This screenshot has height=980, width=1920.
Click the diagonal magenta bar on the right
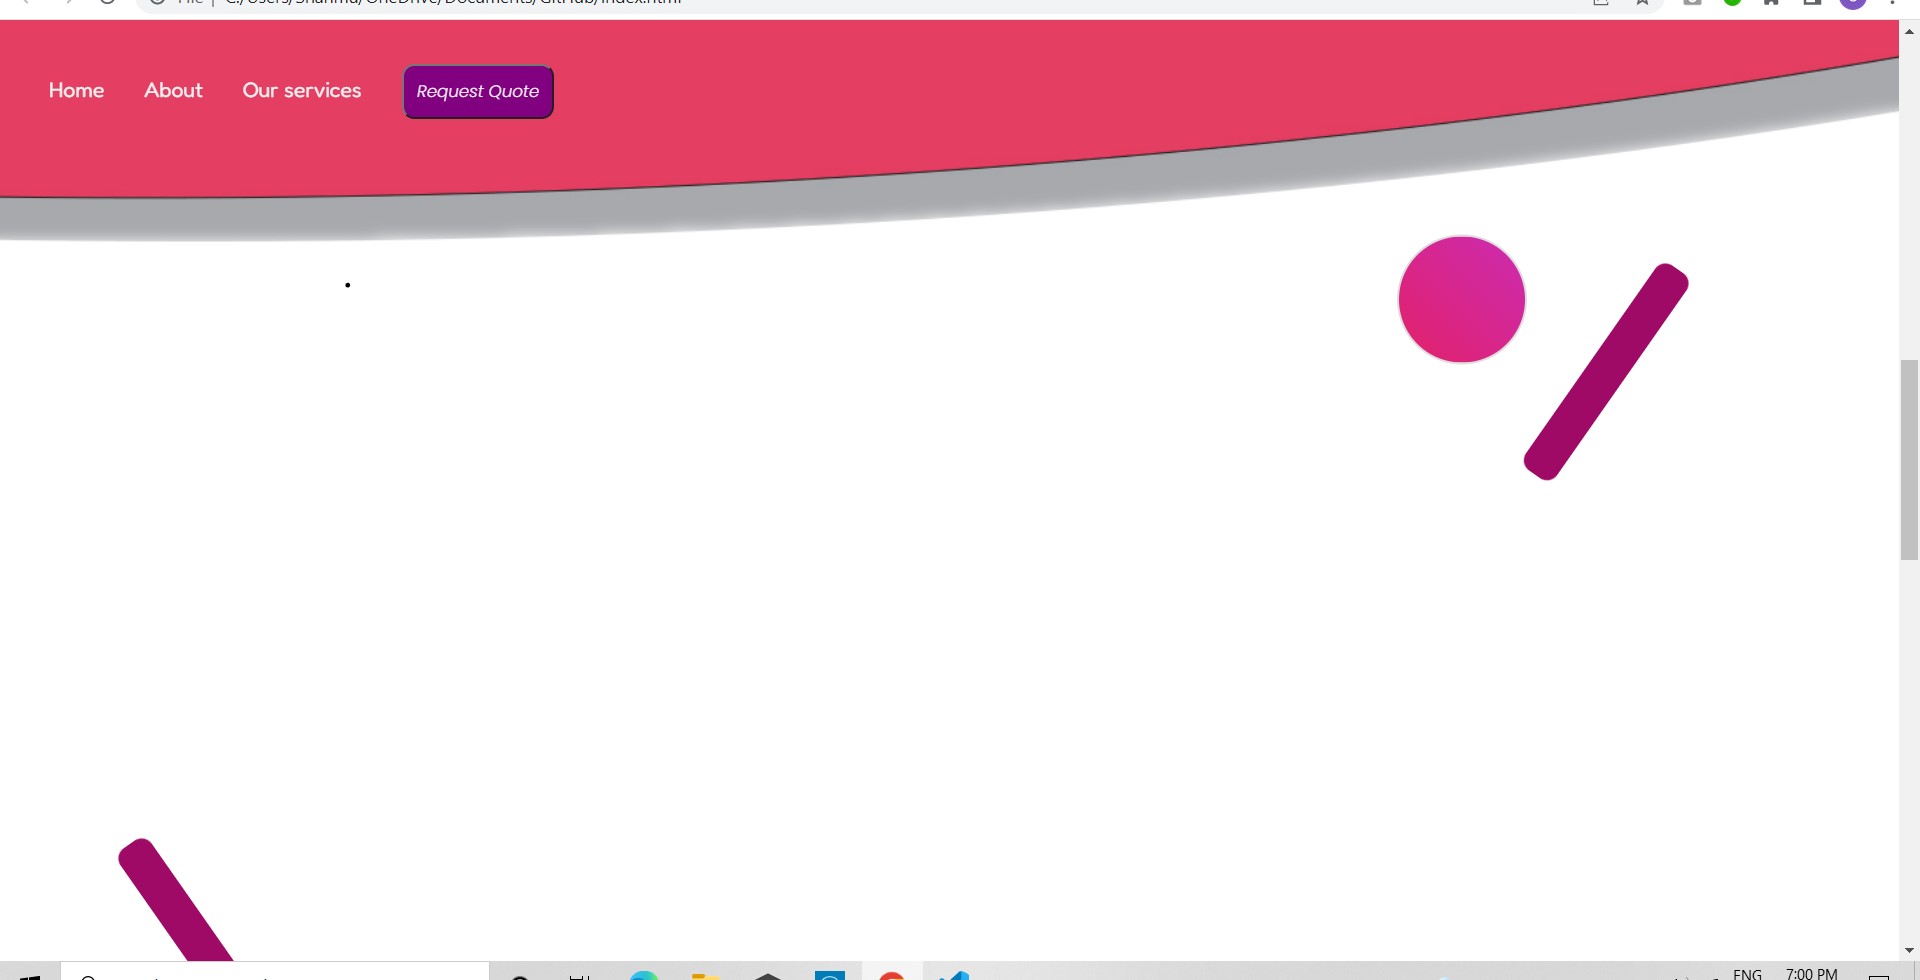click(1605, 372)
